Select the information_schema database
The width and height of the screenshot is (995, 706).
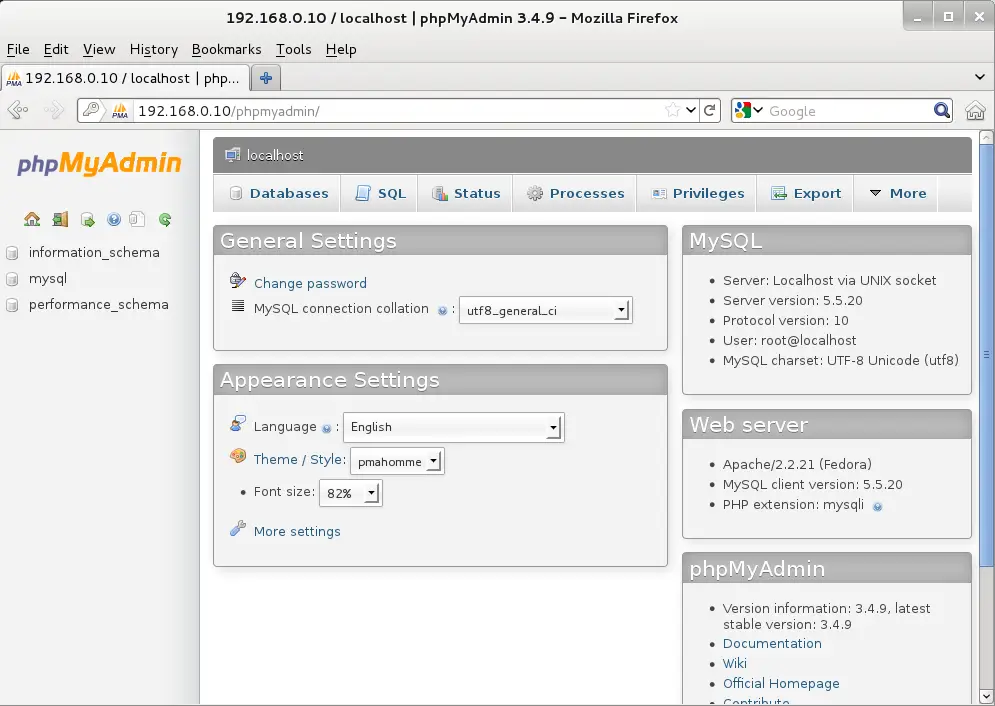(x=94, y=252)
